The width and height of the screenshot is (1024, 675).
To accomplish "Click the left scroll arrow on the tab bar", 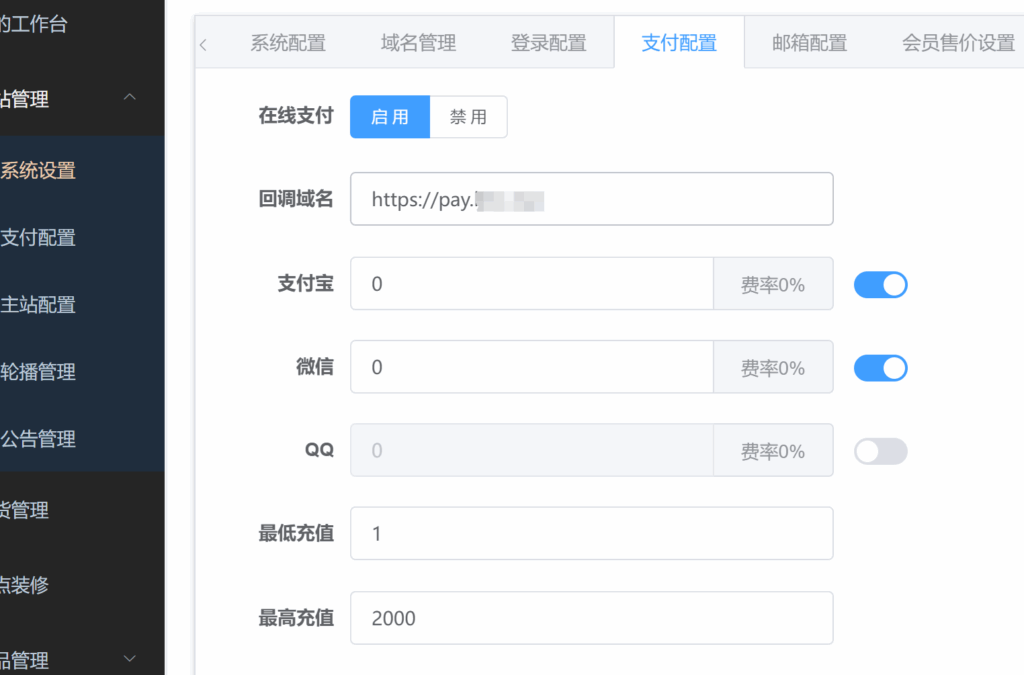I will click(203, 44).
